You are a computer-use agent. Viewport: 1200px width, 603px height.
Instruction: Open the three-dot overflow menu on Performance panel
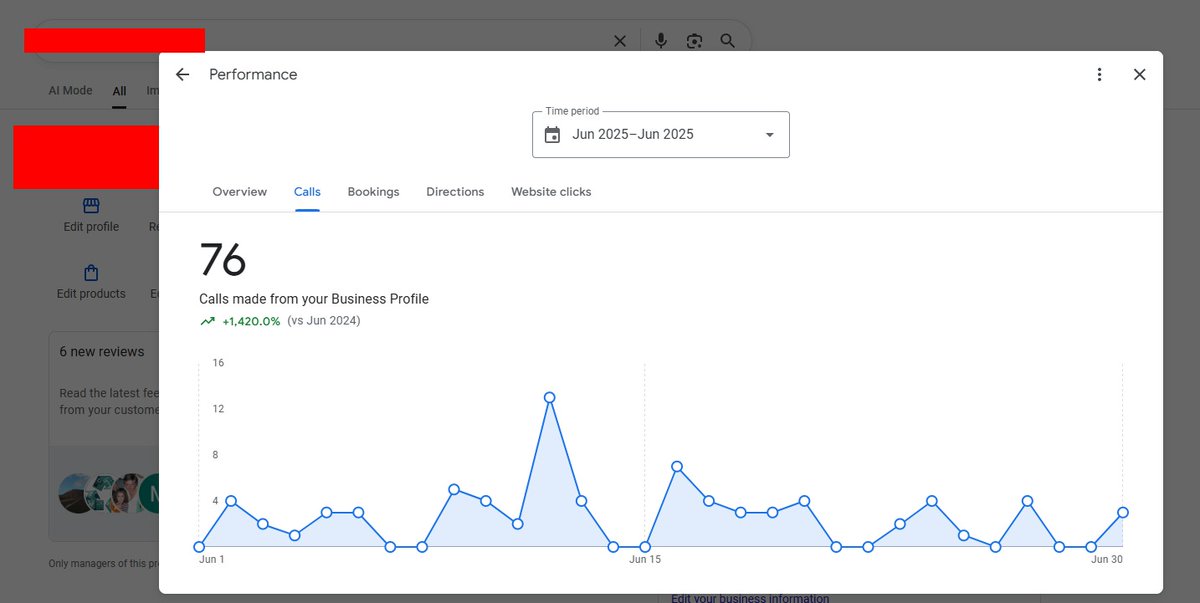point(1099,74)
